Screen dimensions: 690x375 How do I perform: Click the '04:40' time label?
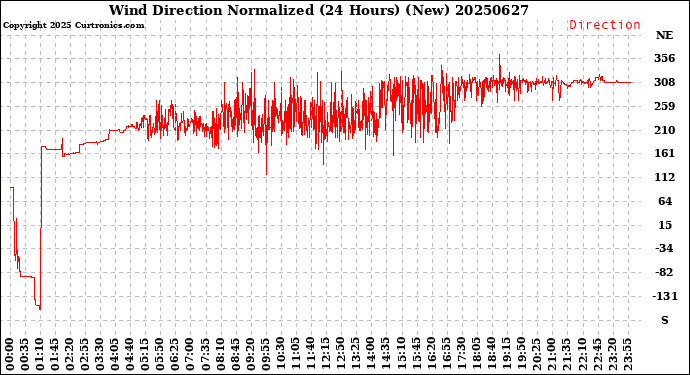coord(130,354)
